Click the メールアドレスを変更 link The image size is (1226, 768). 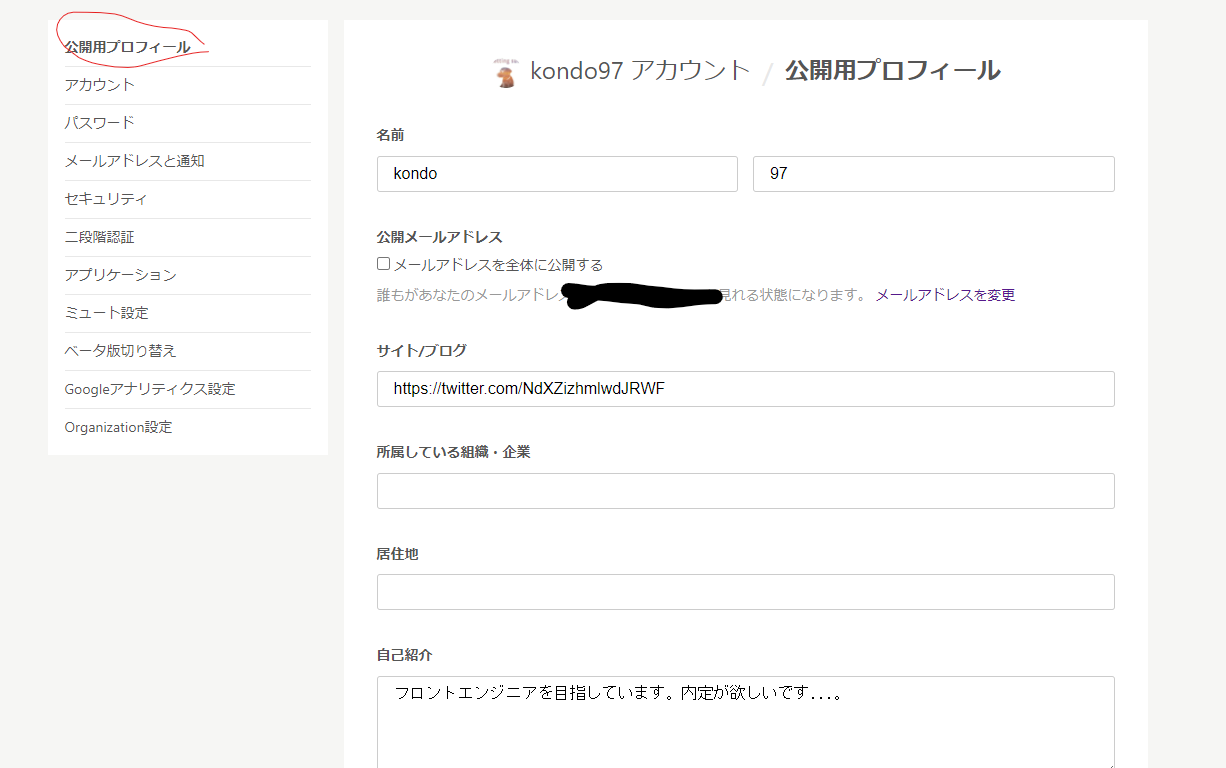[944, 294]
